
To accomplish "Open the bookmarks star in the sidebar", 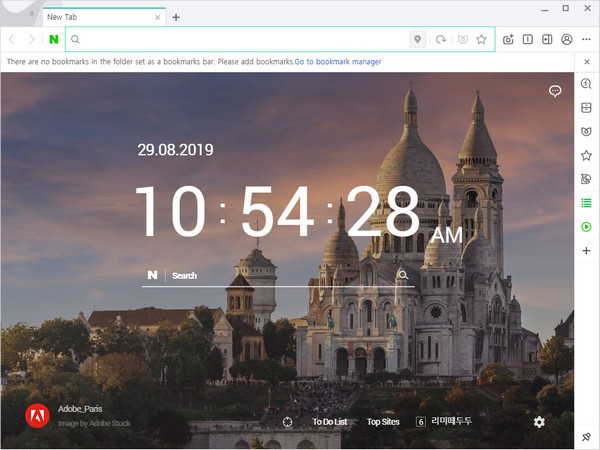I will tap(587, 155).
